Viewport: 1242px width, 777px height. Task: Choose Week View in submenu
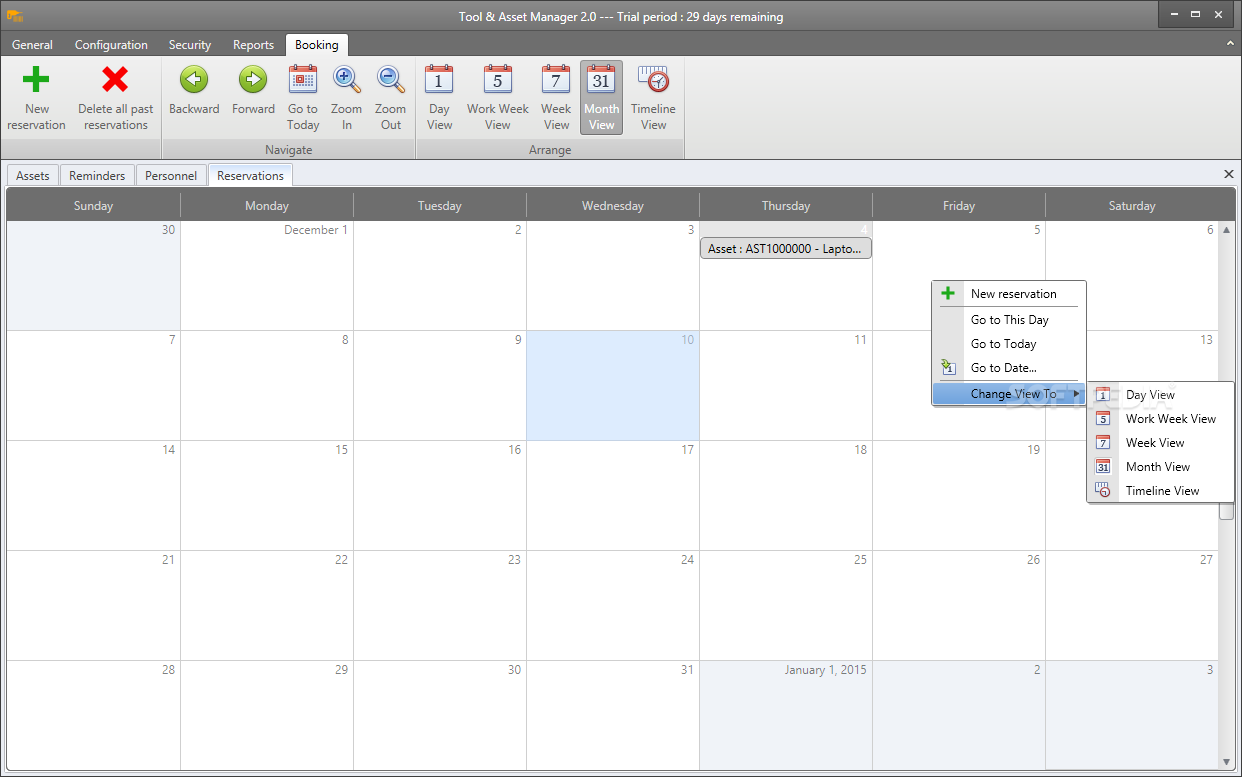pos(1161,443)
